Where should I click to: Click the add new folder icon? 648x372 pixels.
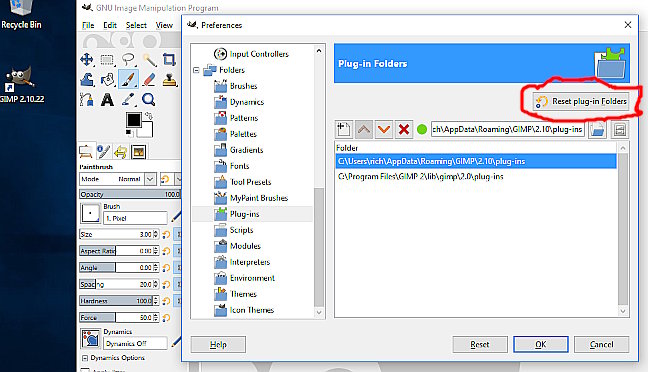coord(343,129)
